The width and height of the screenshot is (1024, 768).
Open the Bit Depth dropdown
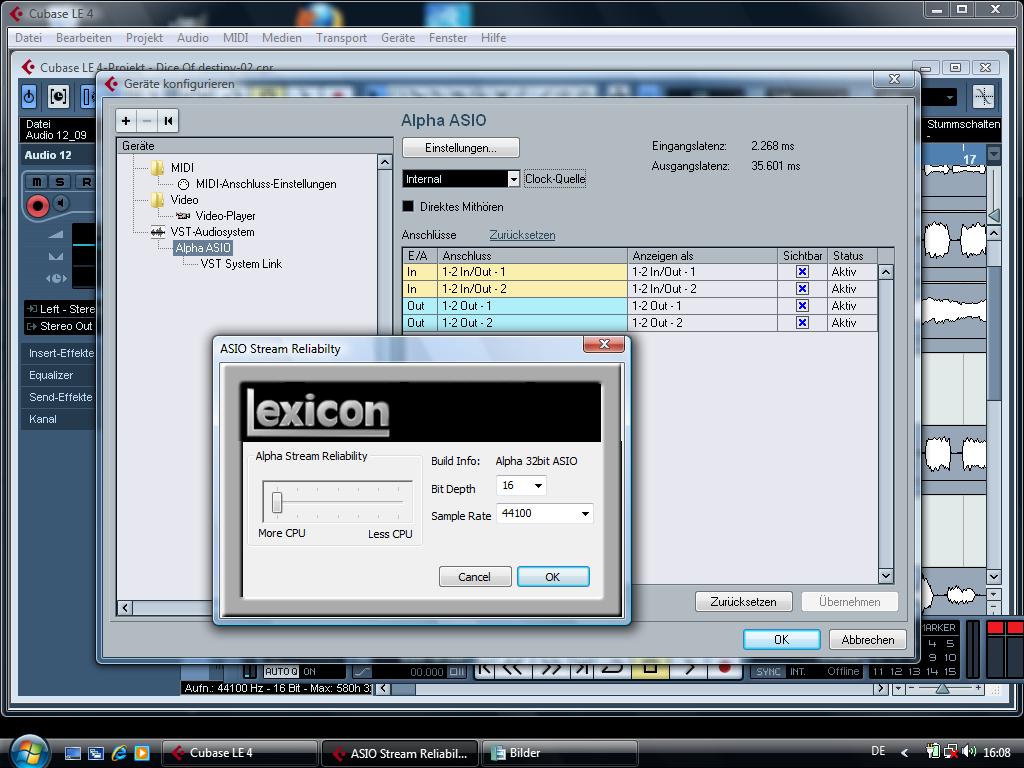pyautogui.click(x=521, y=485)
